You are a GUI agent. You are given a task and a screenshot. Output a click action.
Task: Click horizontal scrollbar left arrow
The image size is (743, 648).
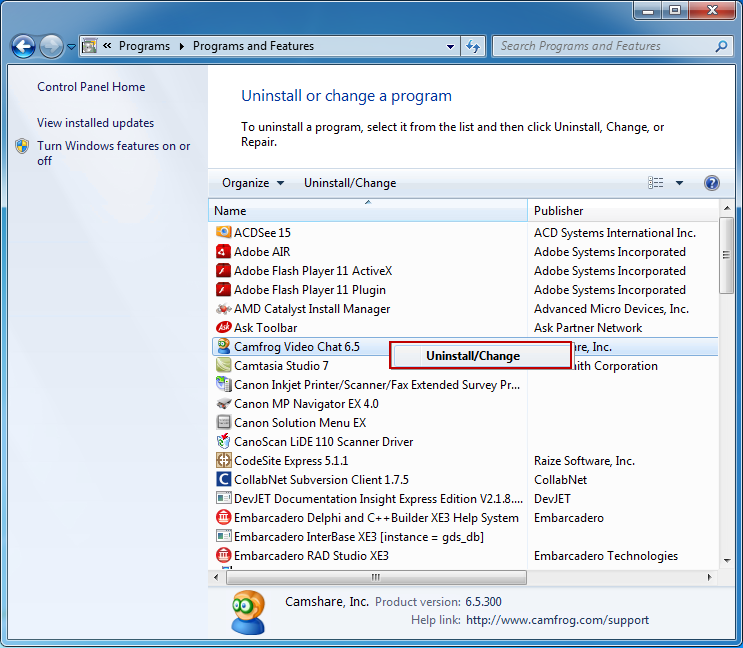point(216,577)
